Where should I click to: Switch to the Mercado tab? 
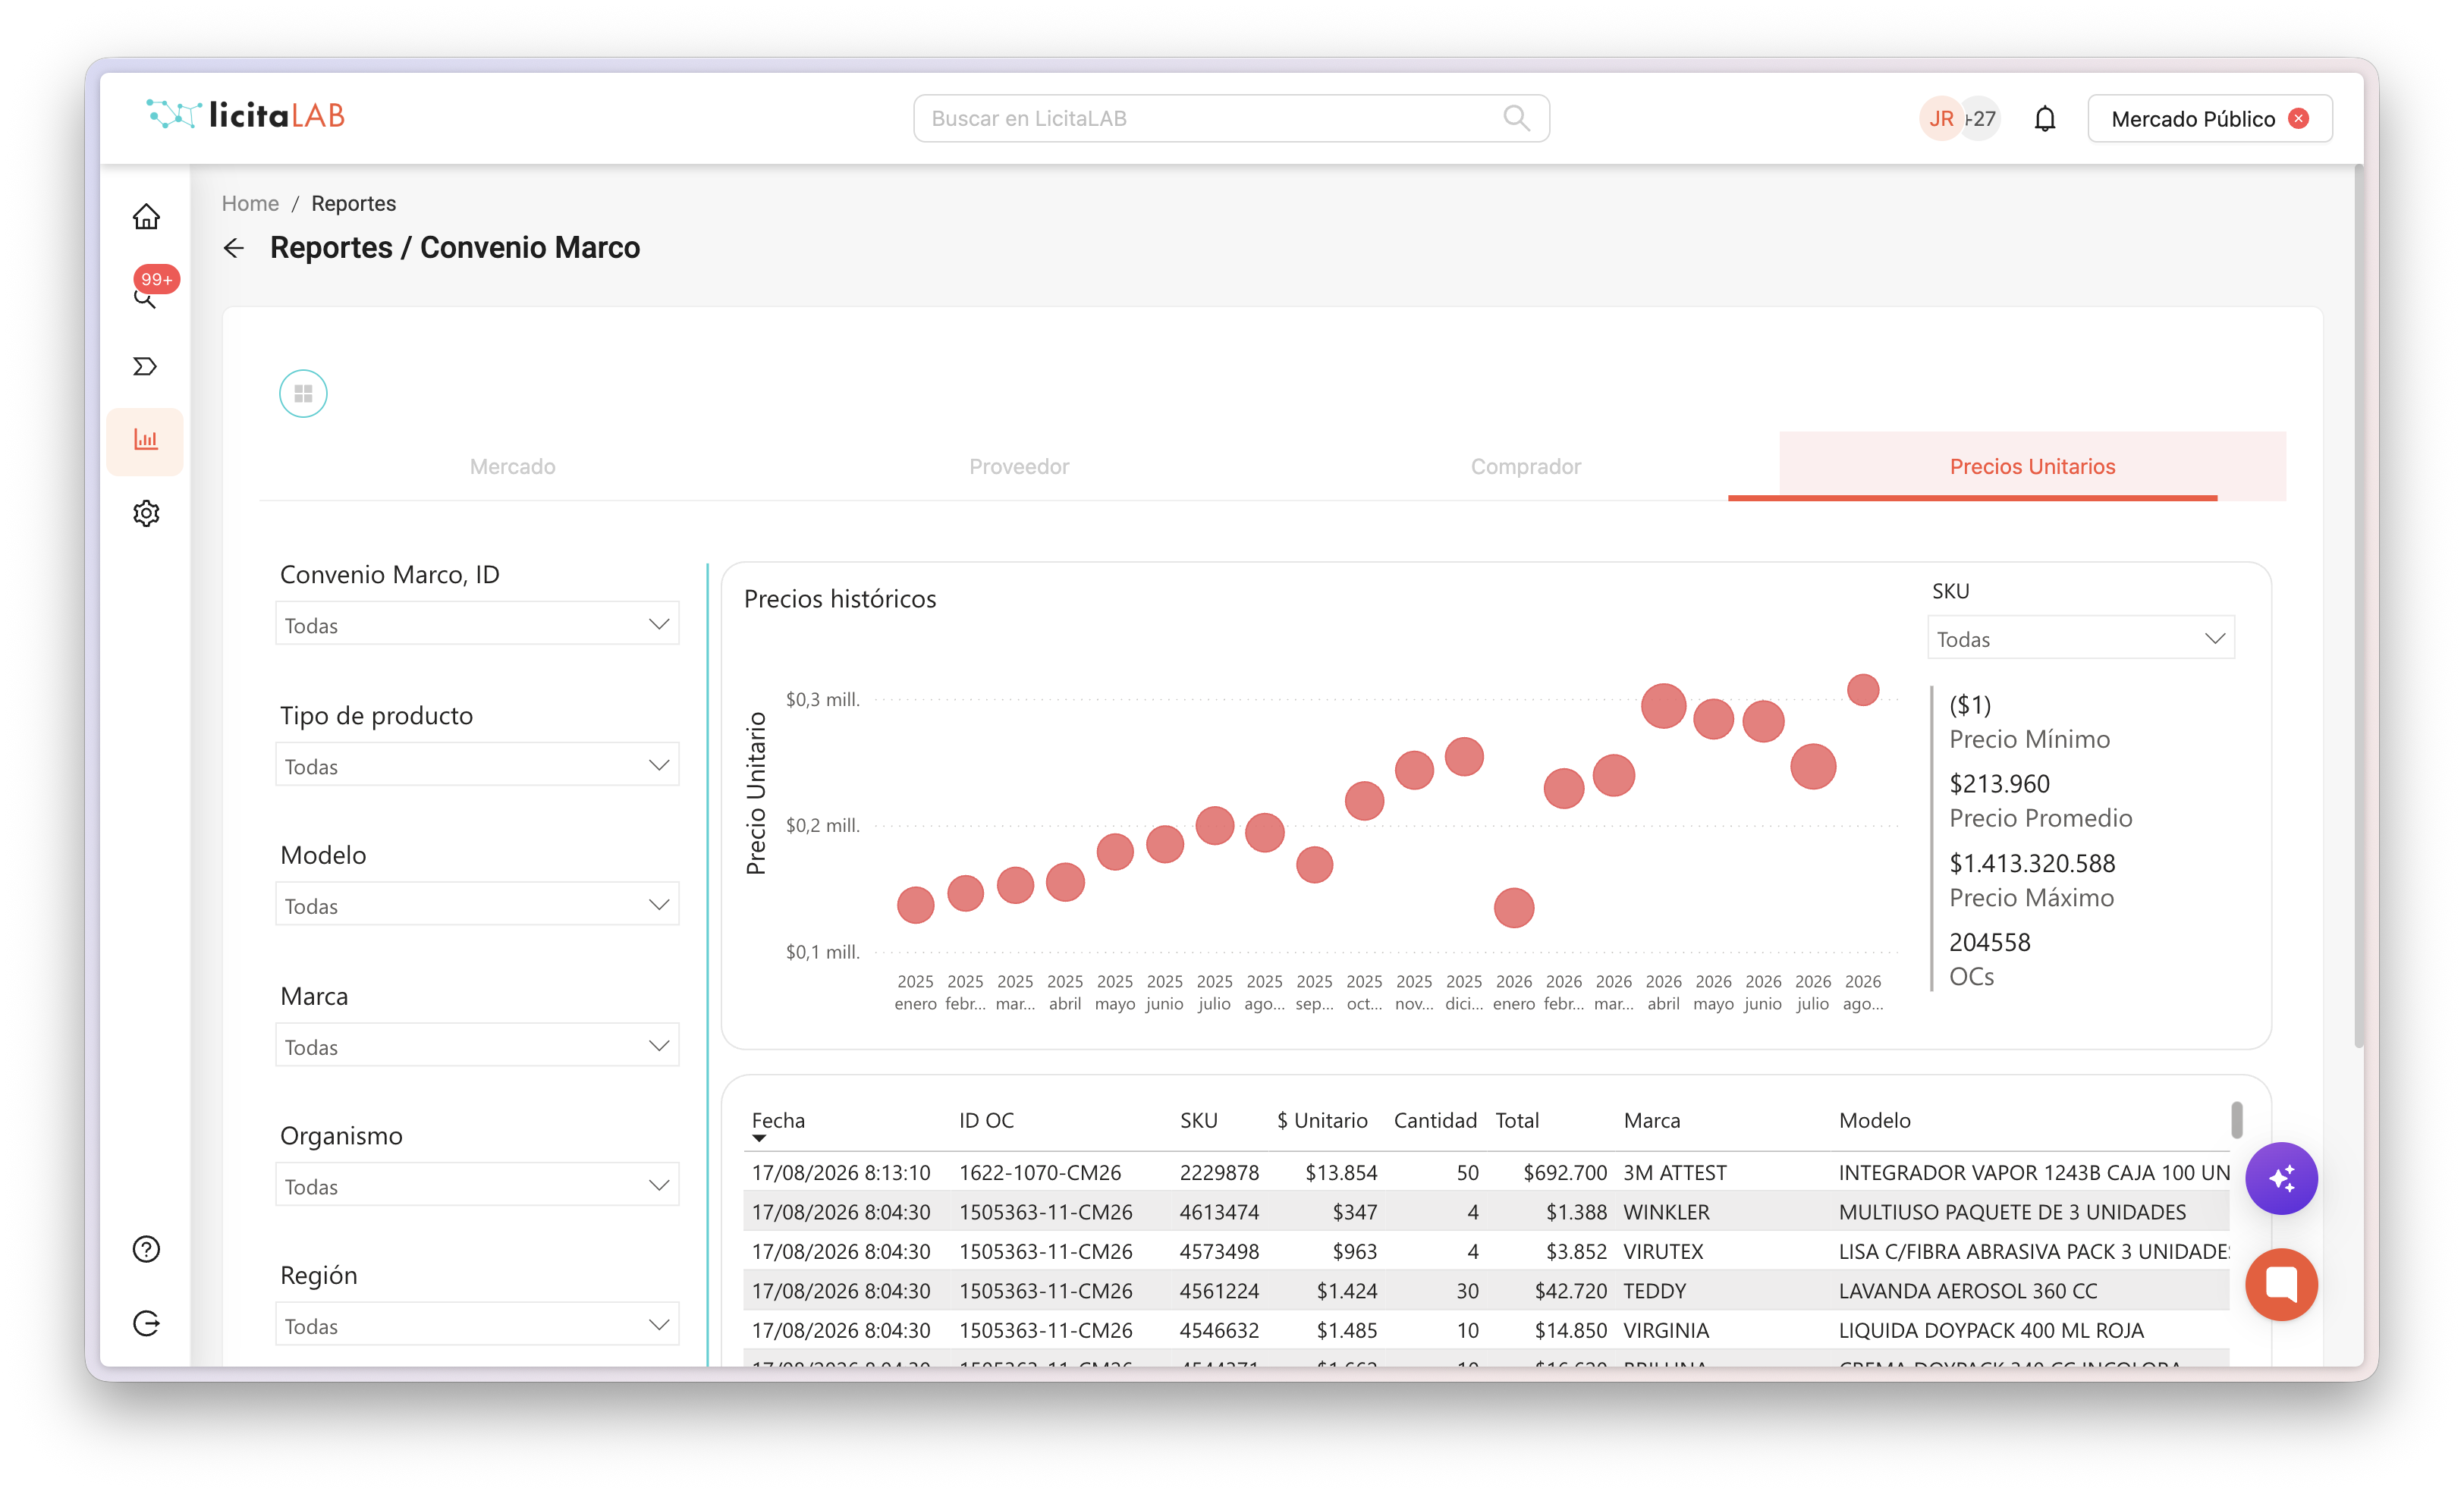(512, 466)
